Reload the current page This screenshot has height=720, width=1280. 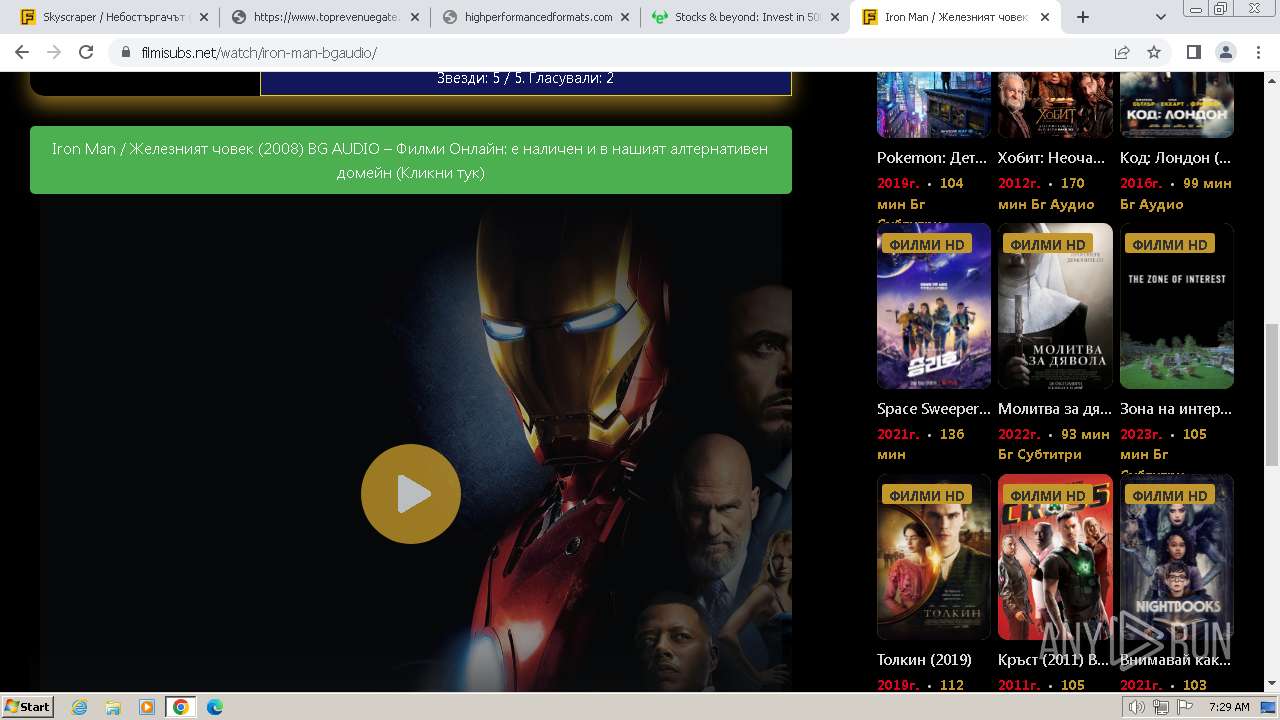(86, 53)
